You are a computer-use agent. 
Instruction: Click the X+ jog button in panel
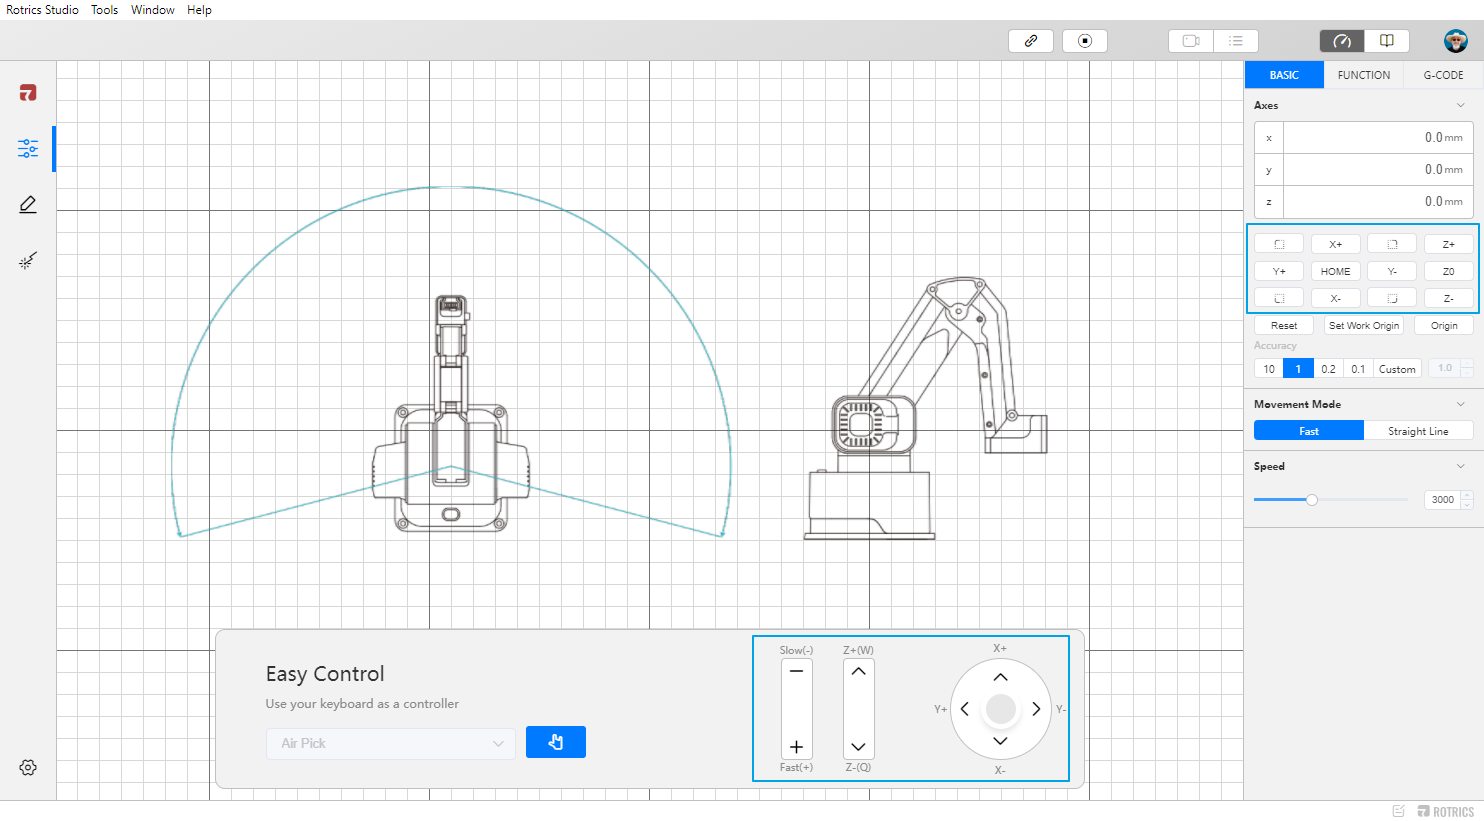click(x=1335, y=244)
